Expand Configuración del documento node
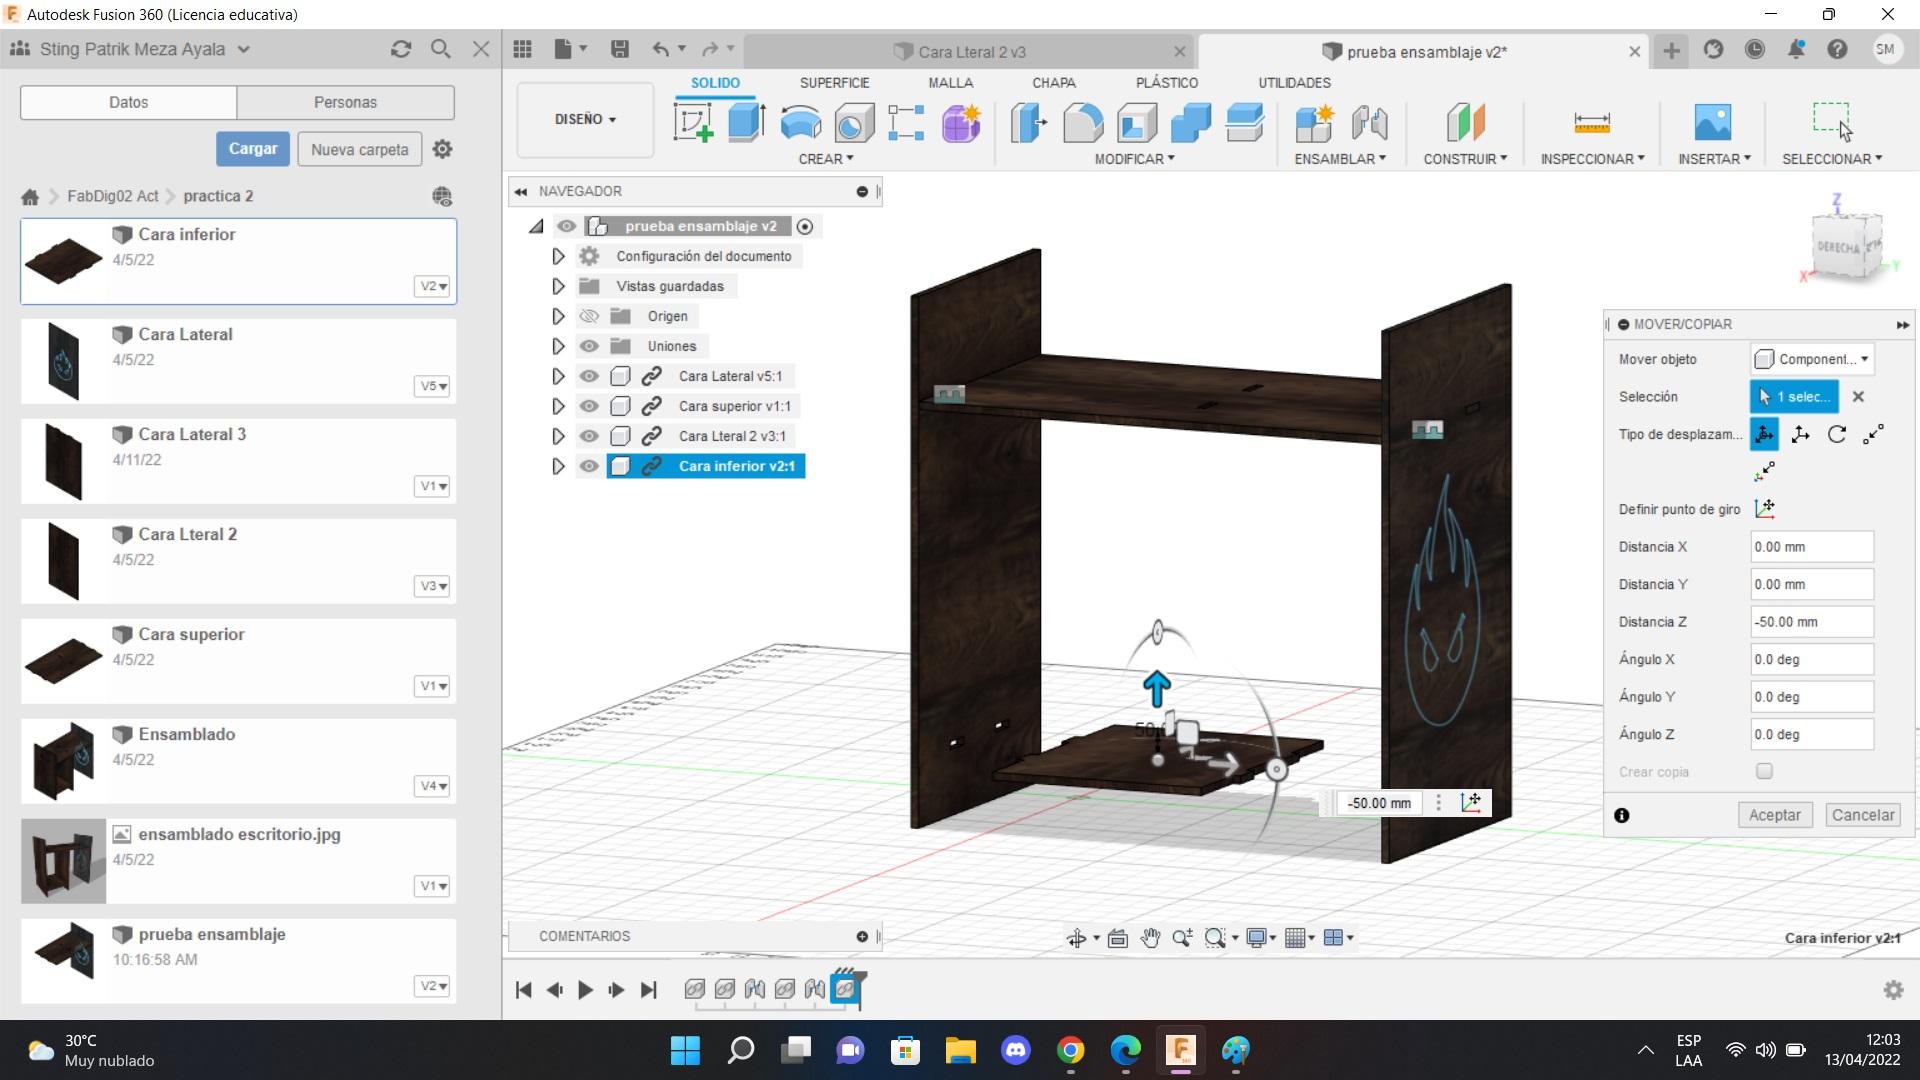 [558, 257]
